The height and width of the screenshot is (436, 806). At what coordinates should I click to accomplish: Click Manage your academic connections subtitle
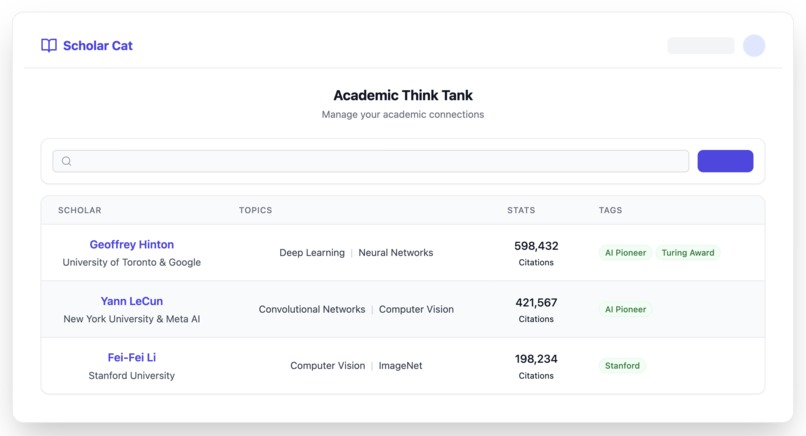click(x=403, y=114)
